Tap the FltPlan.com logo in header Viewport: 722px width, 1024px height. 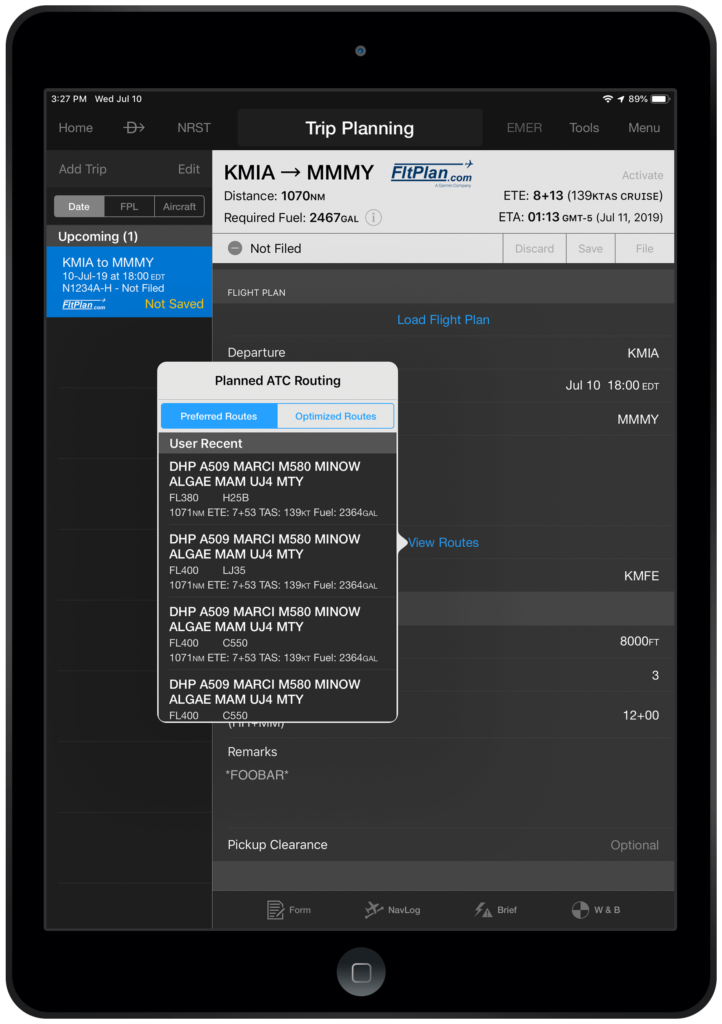point(432,173)
